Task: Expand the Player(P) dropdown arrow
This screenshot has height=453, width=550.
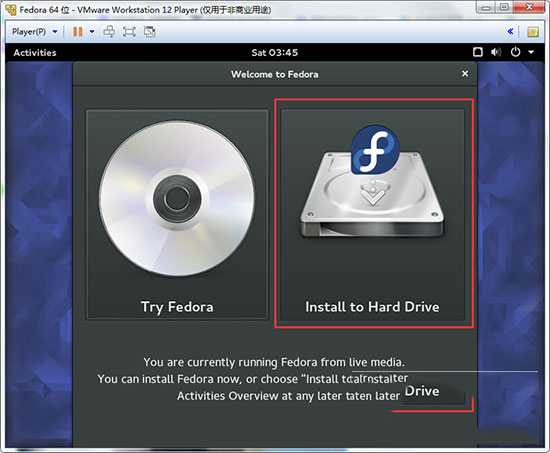Action: 55,32
